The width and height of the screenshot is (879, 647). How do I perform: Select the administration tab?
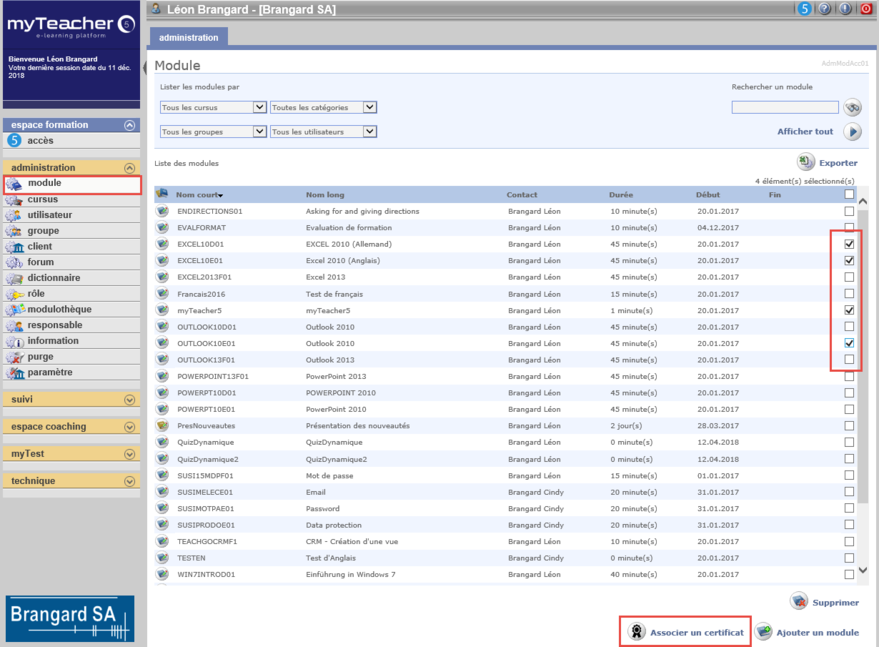pos(188,38)
